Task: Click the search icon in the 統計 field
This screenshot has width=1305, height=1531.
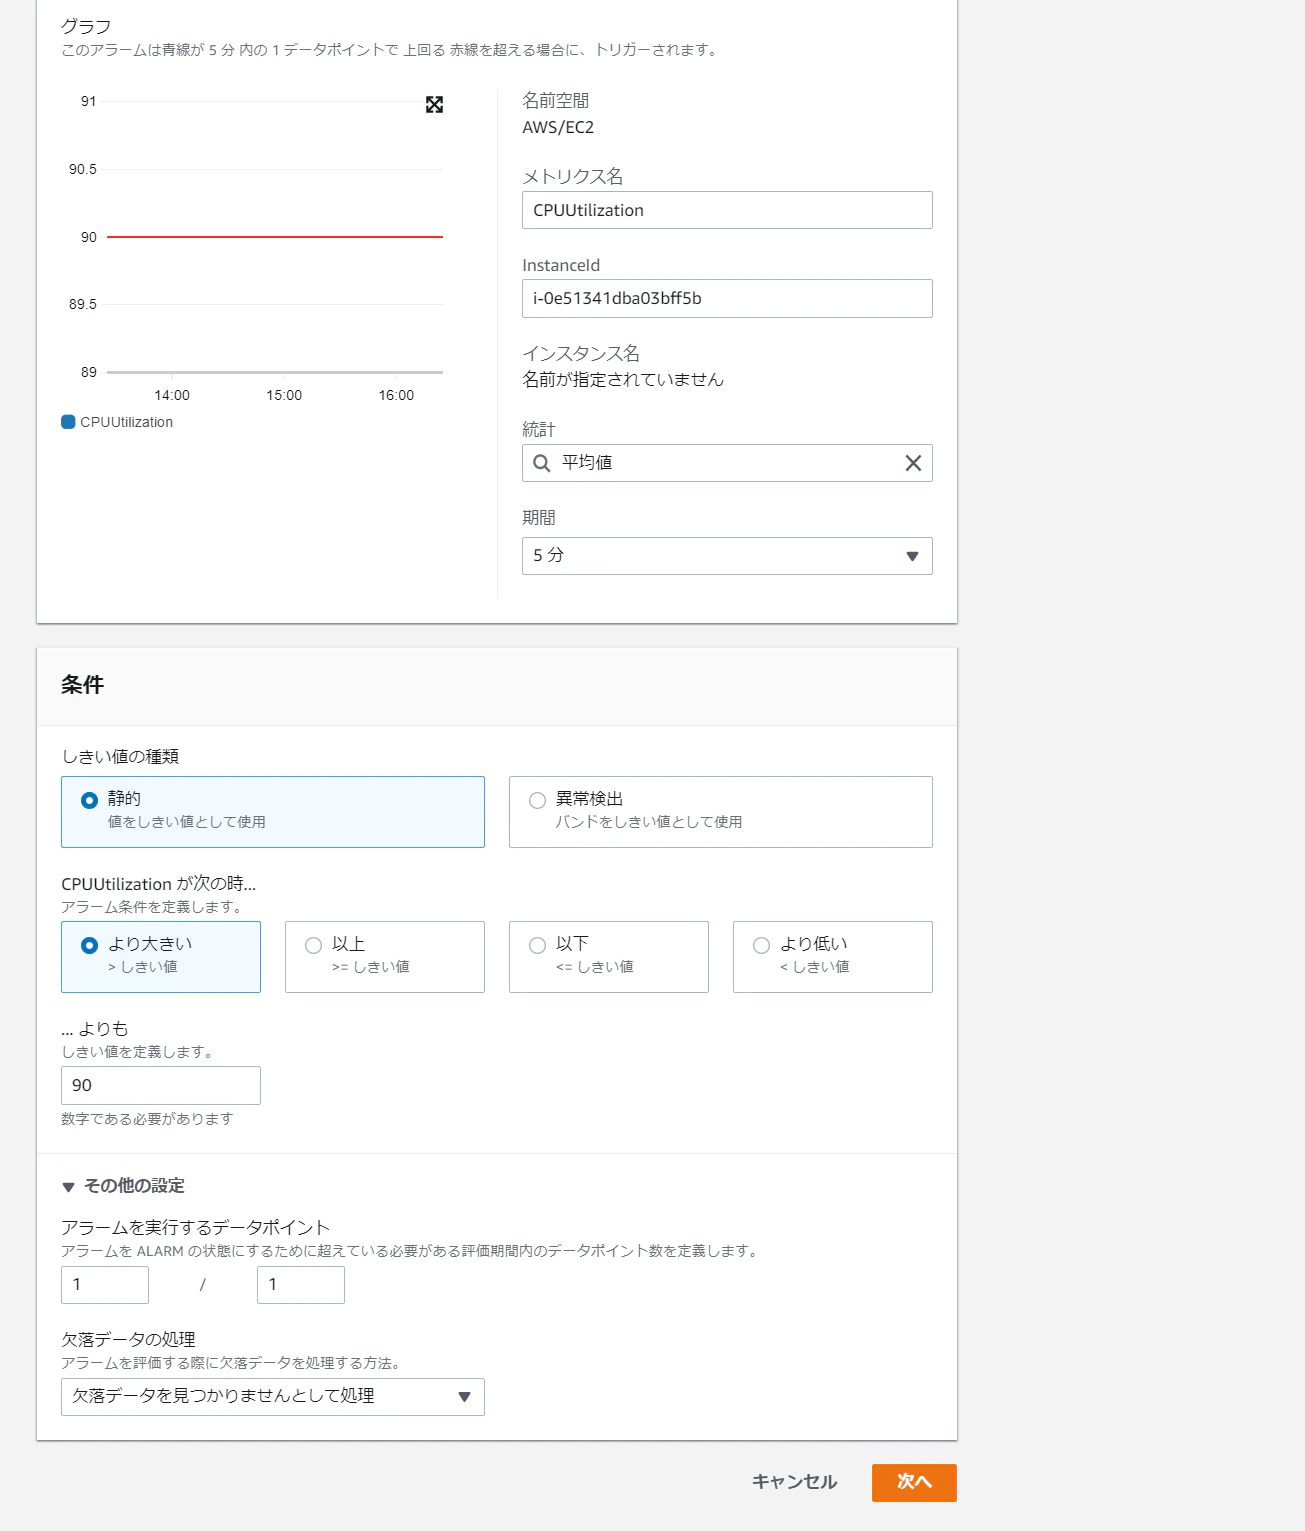Action: [x=541, y=463]
